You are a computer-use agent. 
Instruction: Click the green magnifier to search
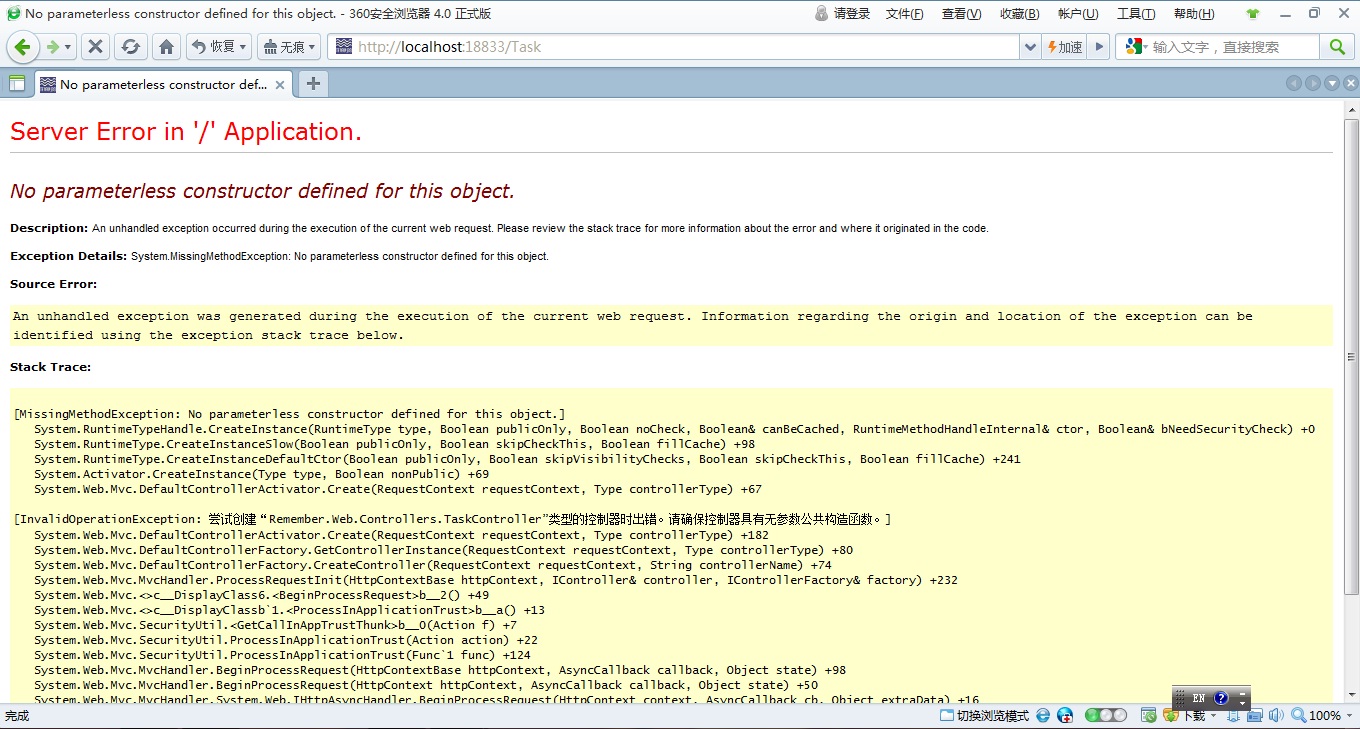click(x=1337, y=46)
